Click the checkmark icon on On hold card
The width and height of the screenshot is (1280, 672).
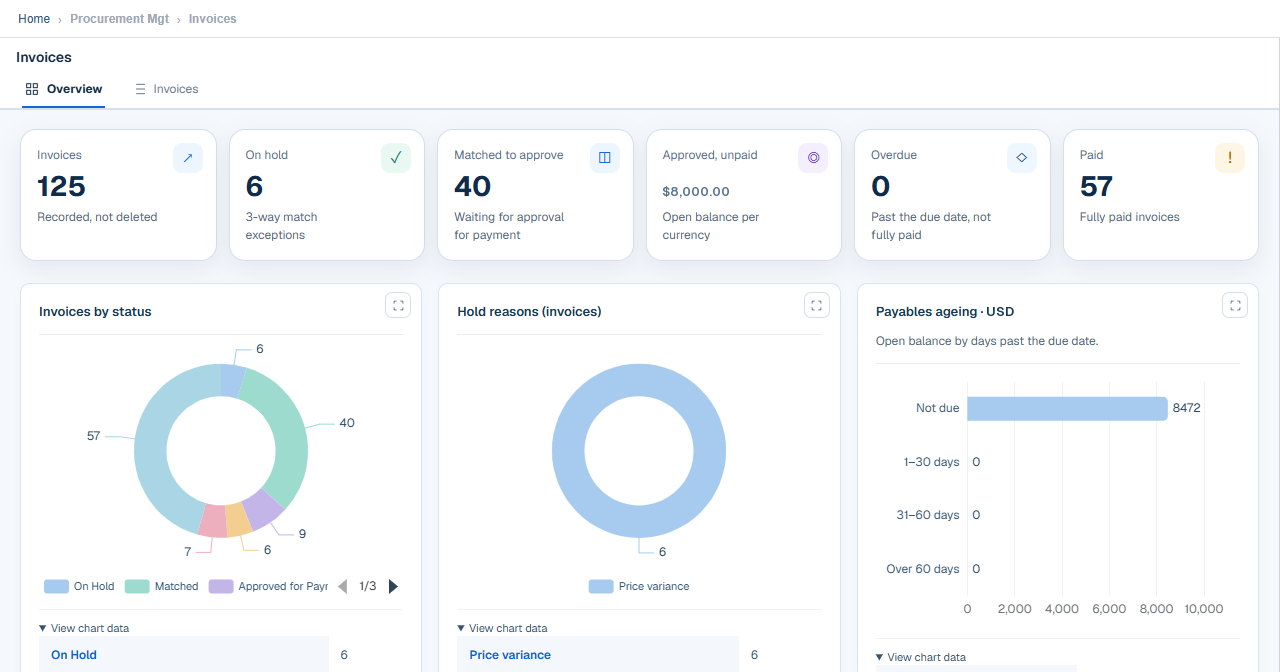396,158
